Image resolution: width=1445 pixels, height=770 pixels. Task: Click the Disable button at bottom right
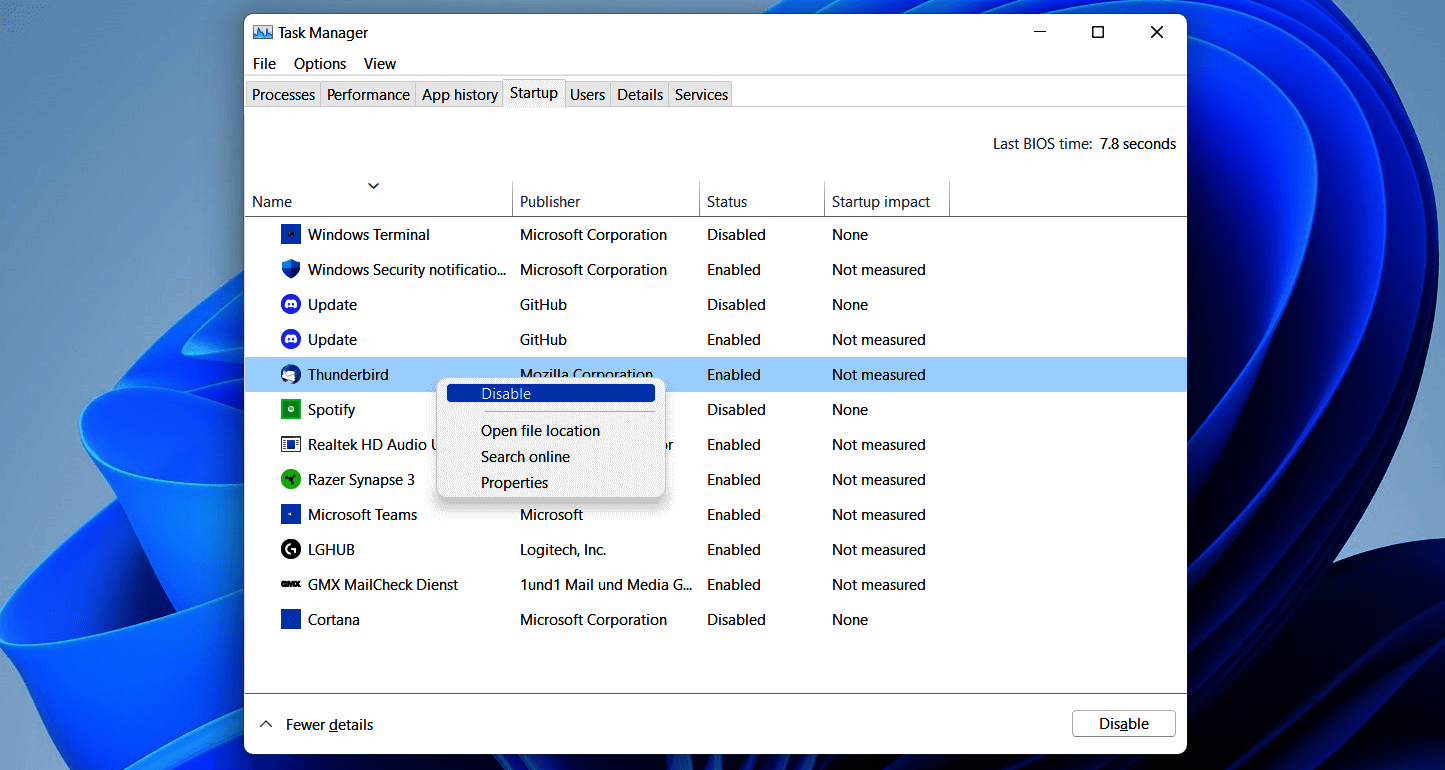point(1123,723)
